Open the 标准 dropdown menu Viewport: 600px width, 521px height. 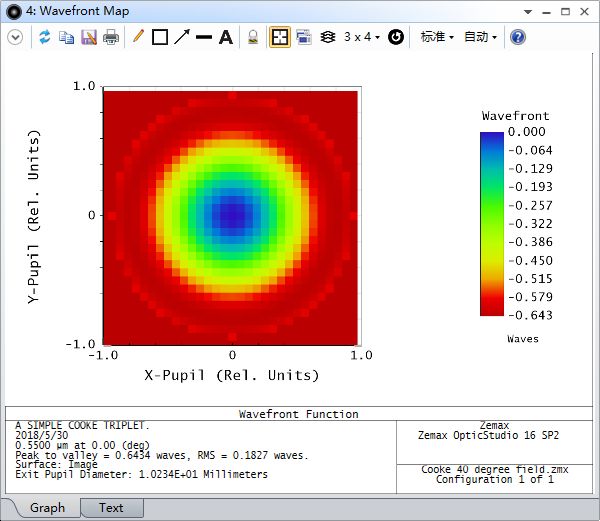click(437, 37)
